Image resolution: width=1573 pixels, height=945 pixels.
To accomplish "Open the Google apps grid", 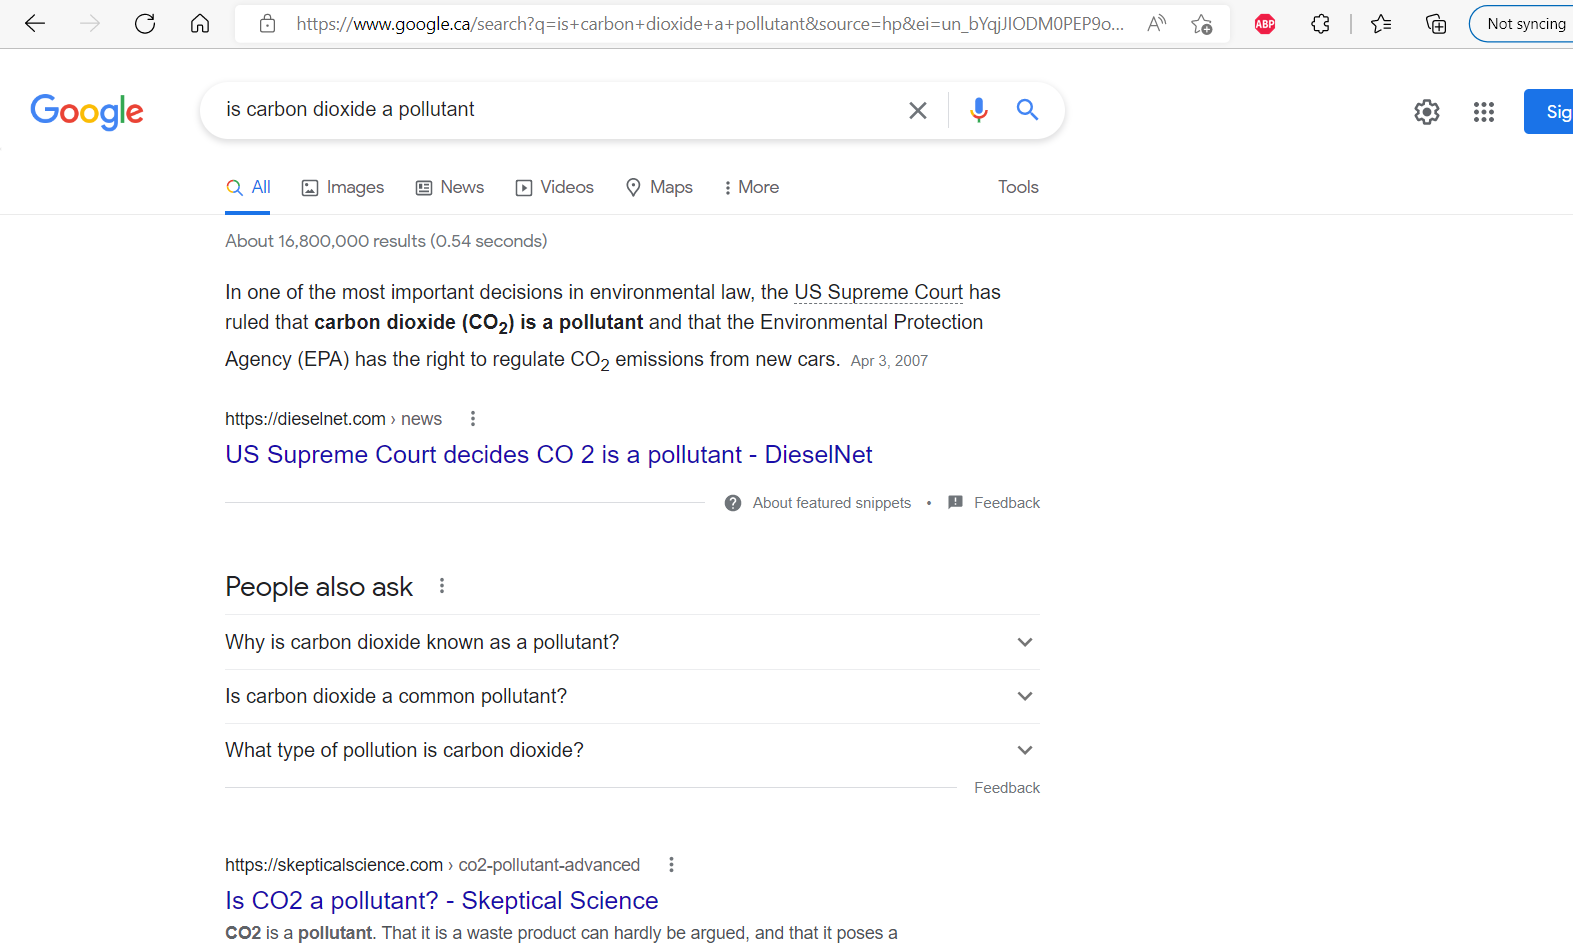I will tap(1484, 112).
